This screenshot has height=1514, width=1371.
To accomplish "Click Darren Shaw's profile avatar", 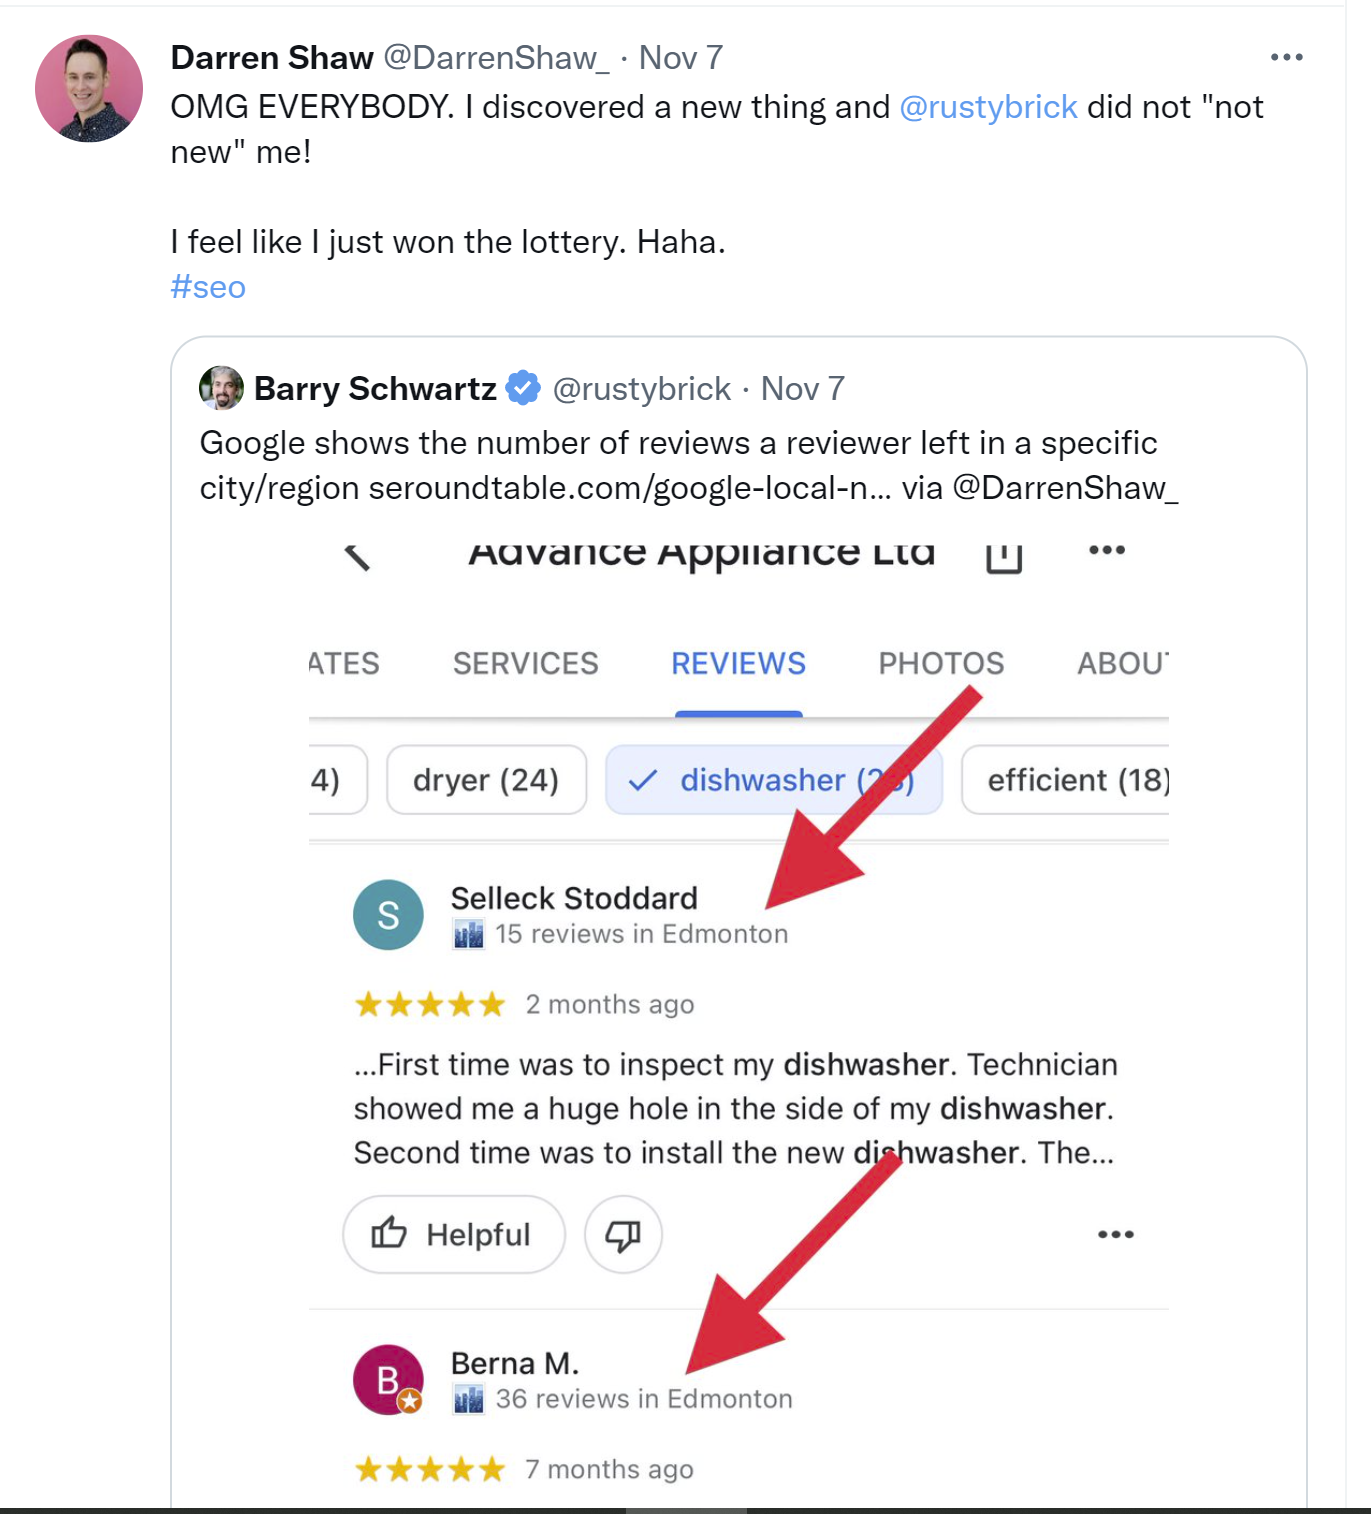I will point(89,89).
